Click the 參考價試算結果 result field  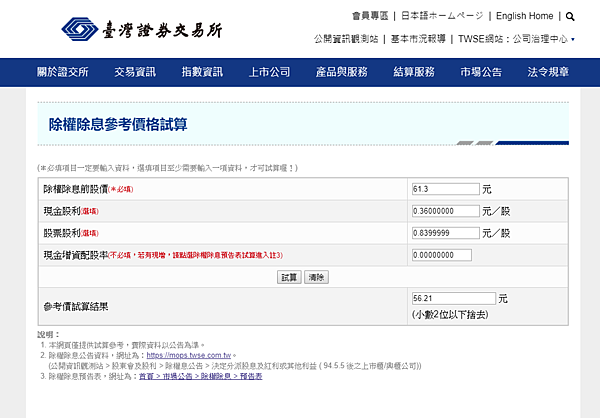pyautogui.click(x=453, y=298)
